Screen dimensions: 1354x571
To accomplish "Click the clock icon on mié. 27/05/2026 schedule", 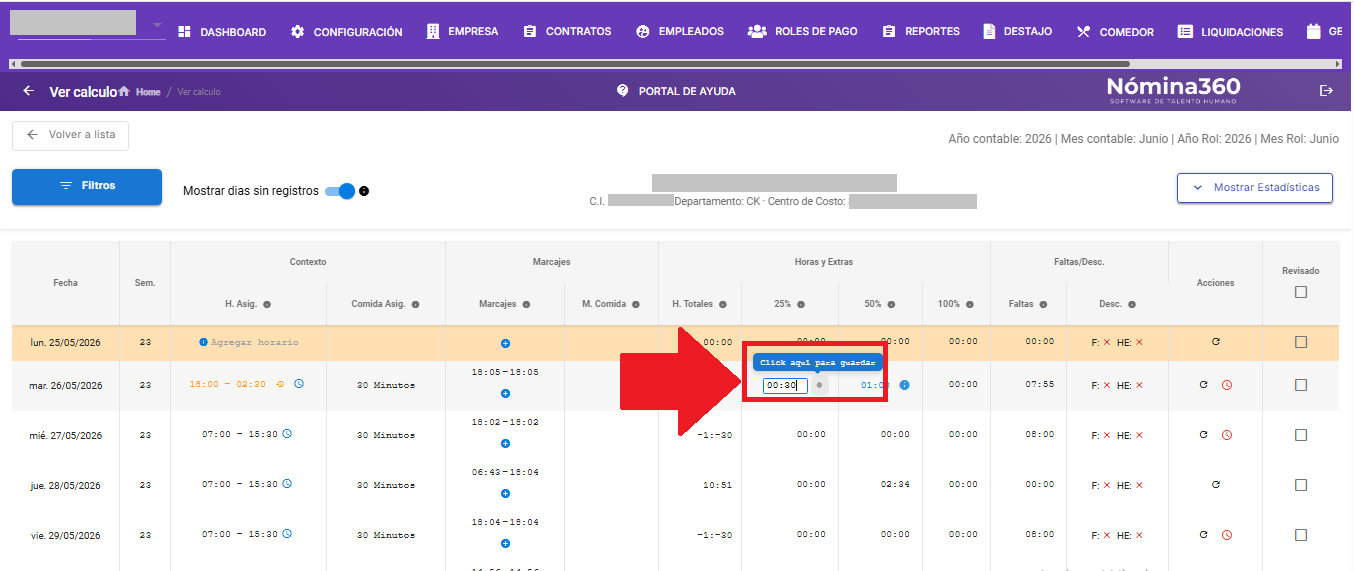I will coord(287,434).
